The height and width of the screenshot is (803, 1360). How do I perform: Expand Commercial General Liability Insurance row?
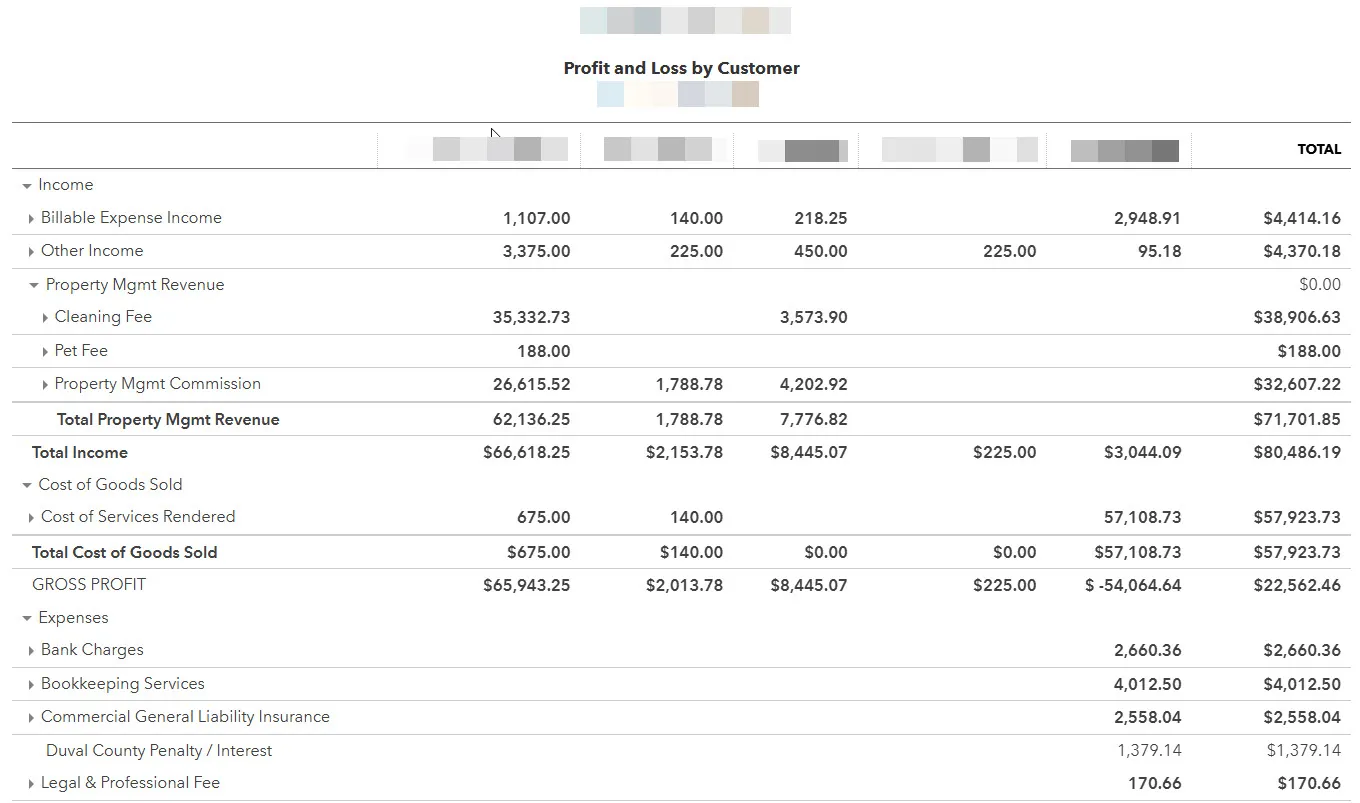tap(31, 718)
